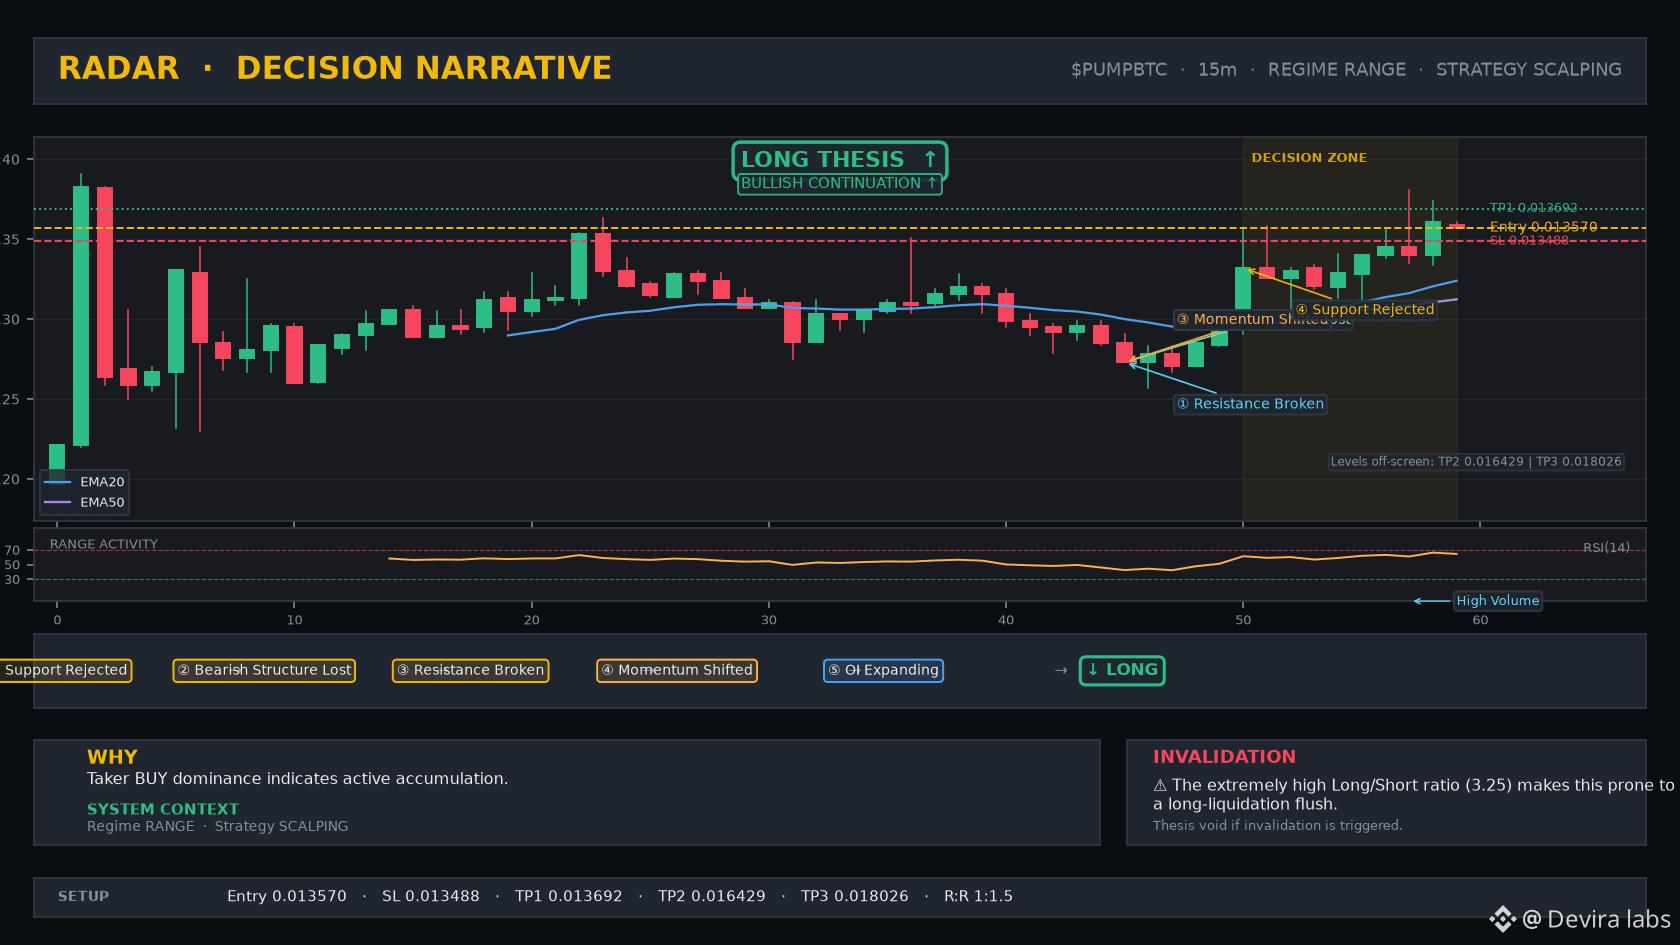
Task: Click the DECISION ZONE header label
Action: click(1309, 158)
